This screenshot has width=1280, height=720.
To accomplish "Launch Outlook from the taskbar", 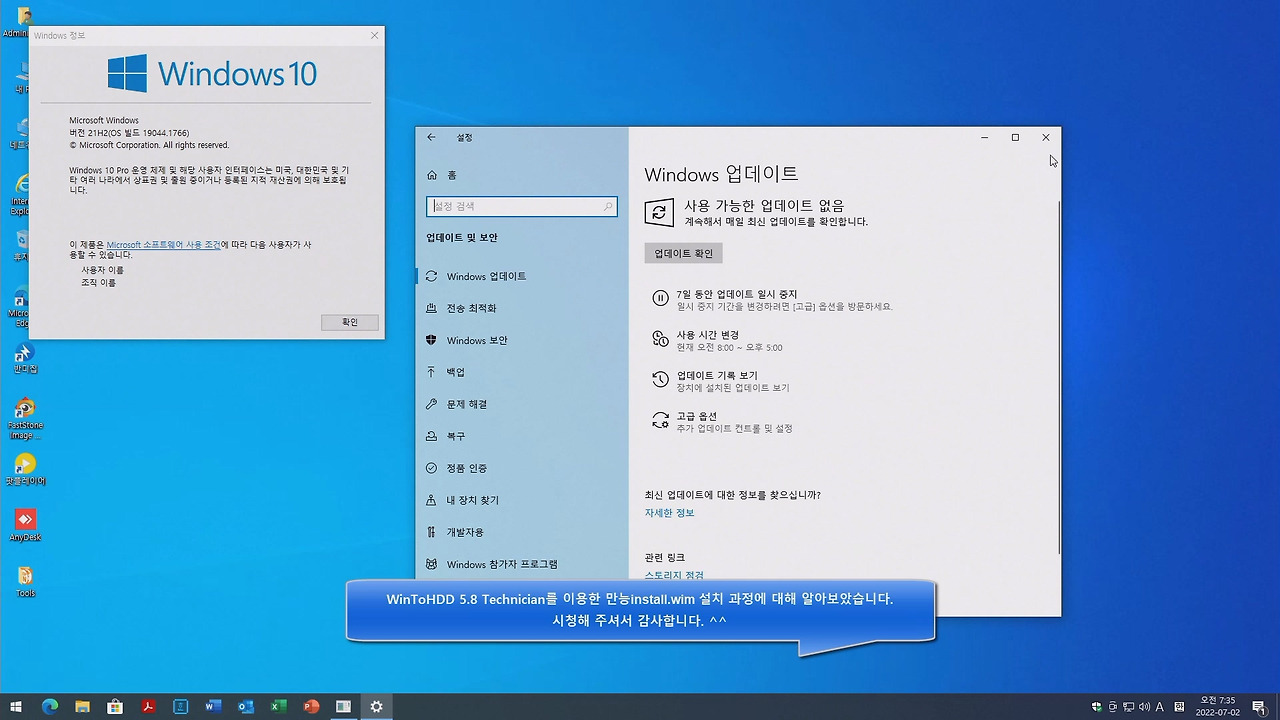I will pyautogui.click(x=246, y=706).
